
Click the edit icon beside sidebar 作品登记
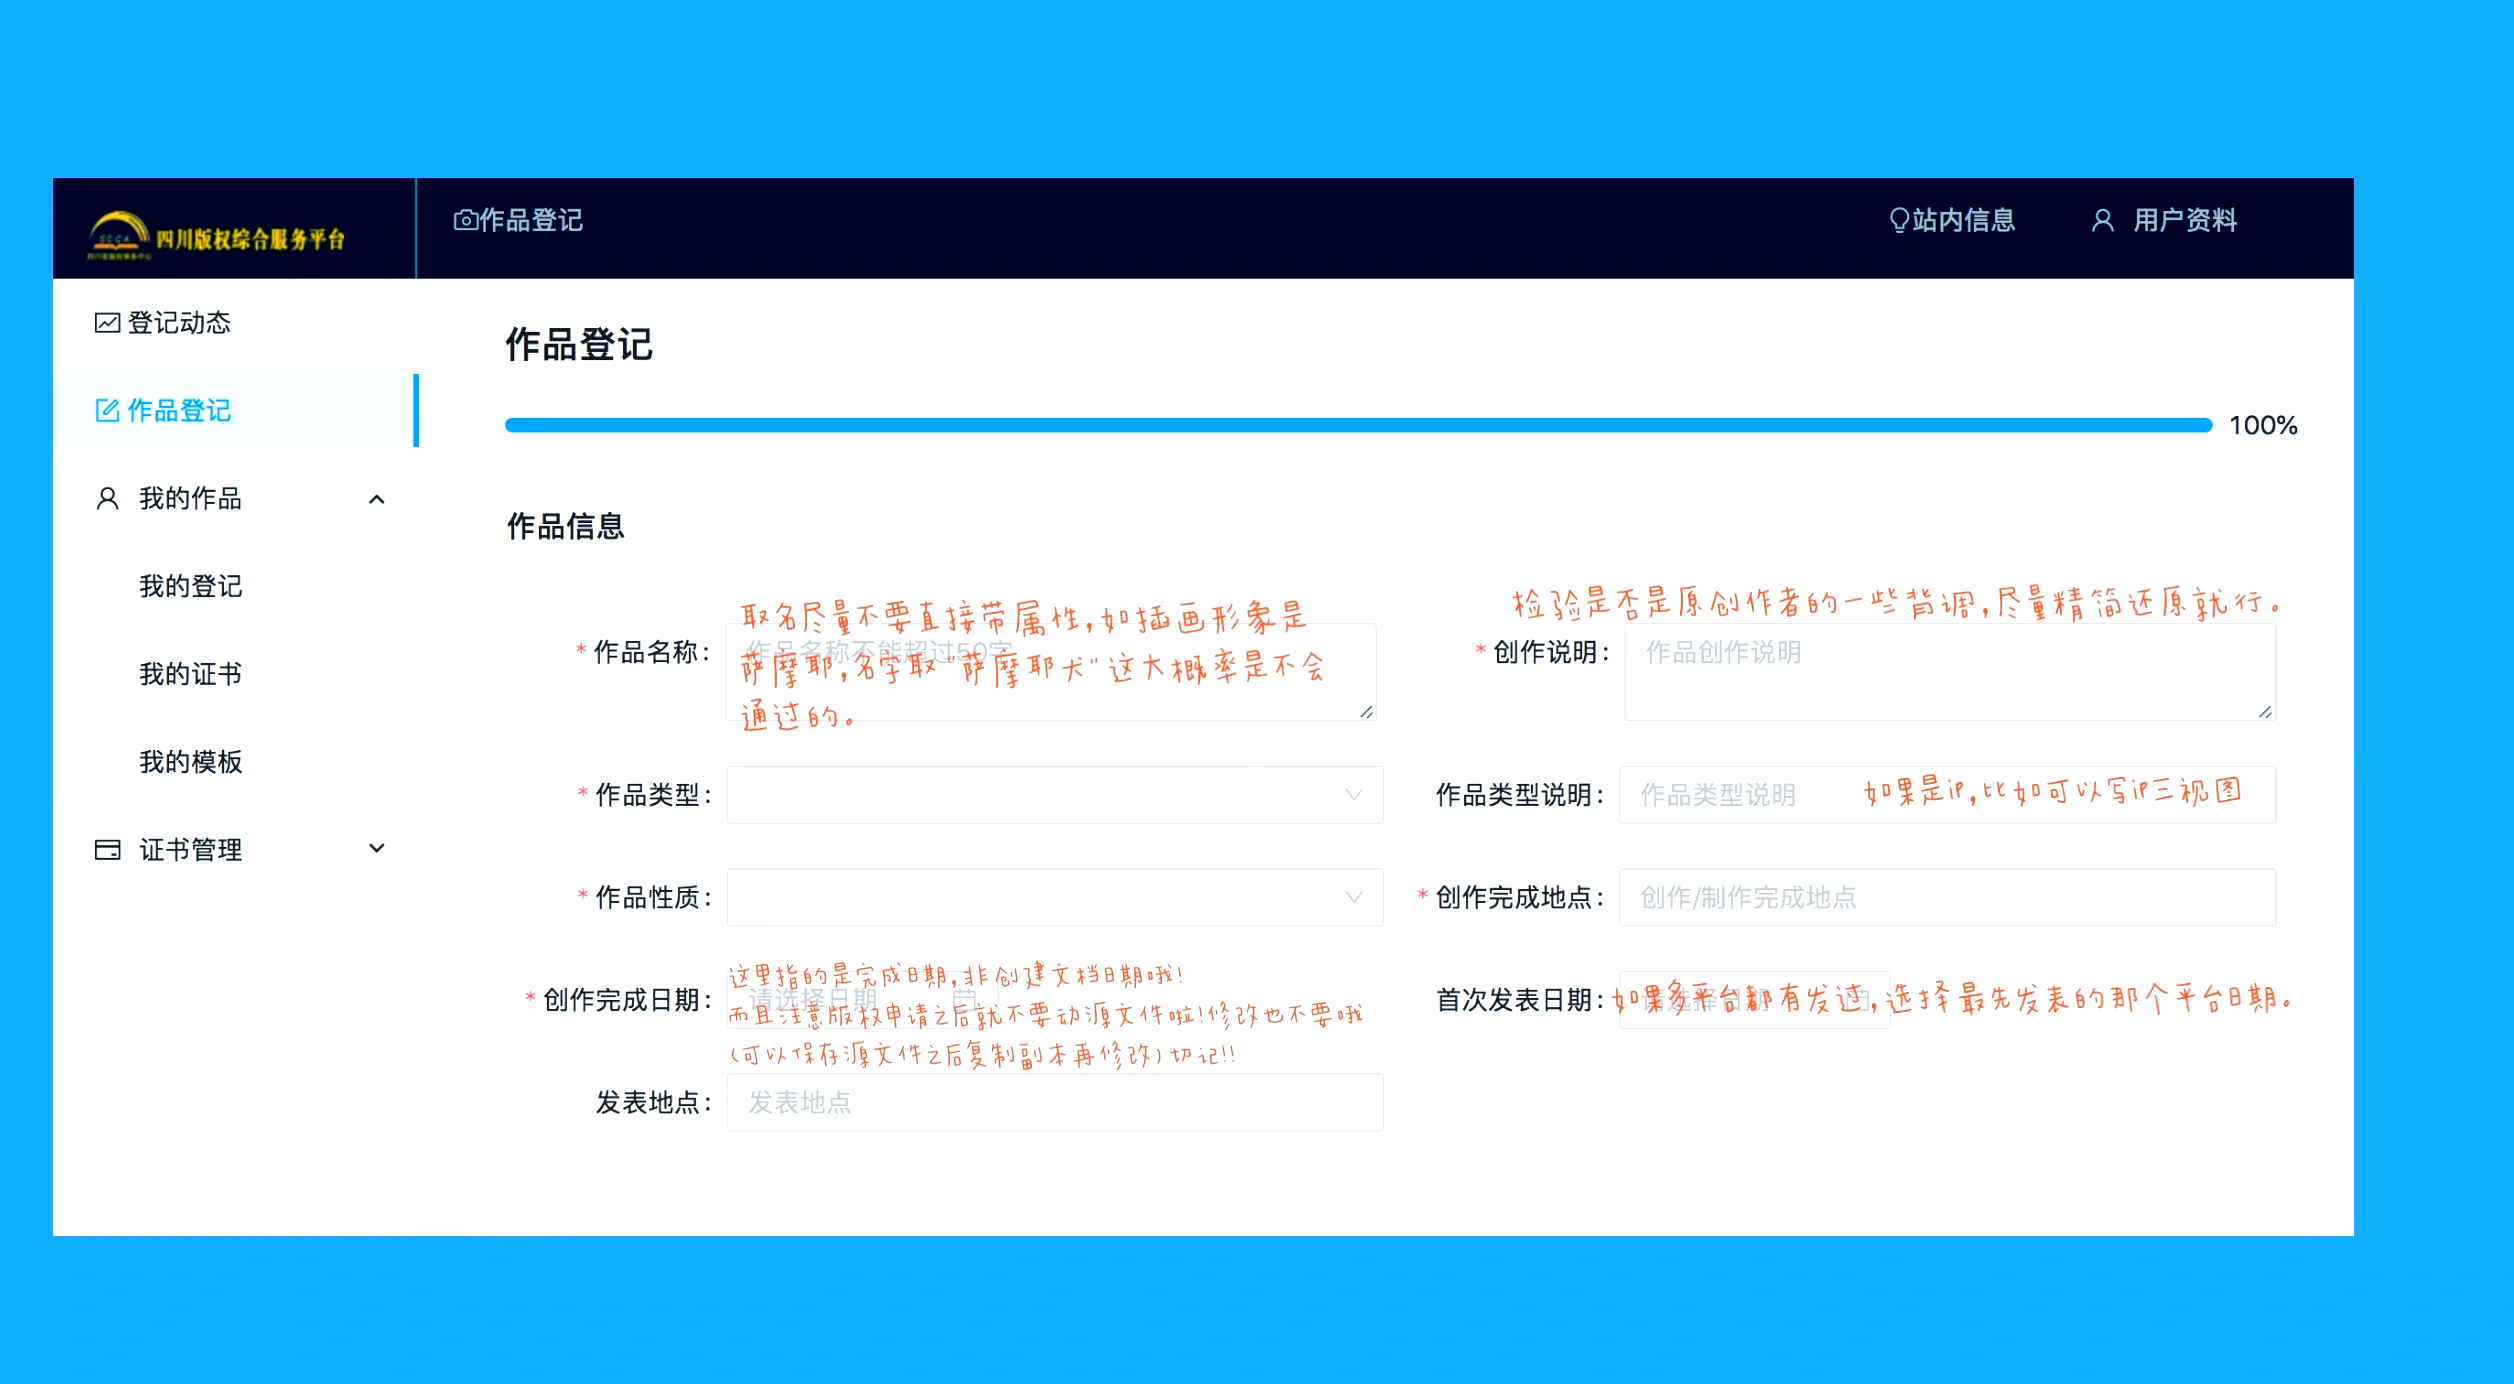(107, 410)
